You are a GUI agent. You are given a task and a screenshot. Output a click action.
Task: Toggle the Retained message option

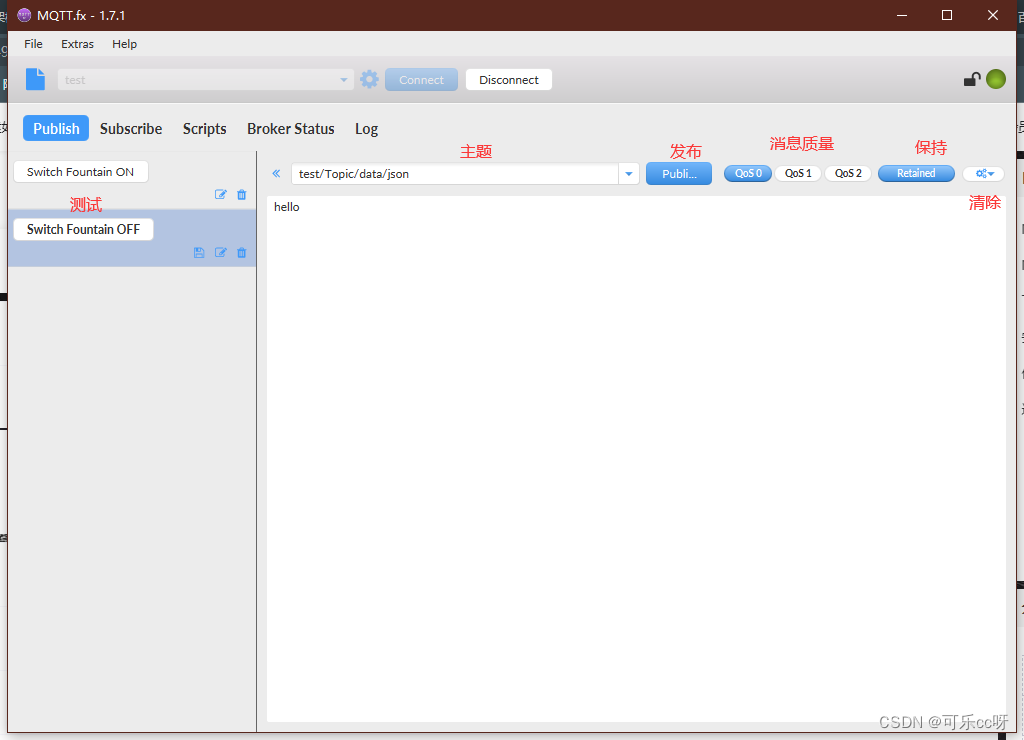click(x=916, y=174)
